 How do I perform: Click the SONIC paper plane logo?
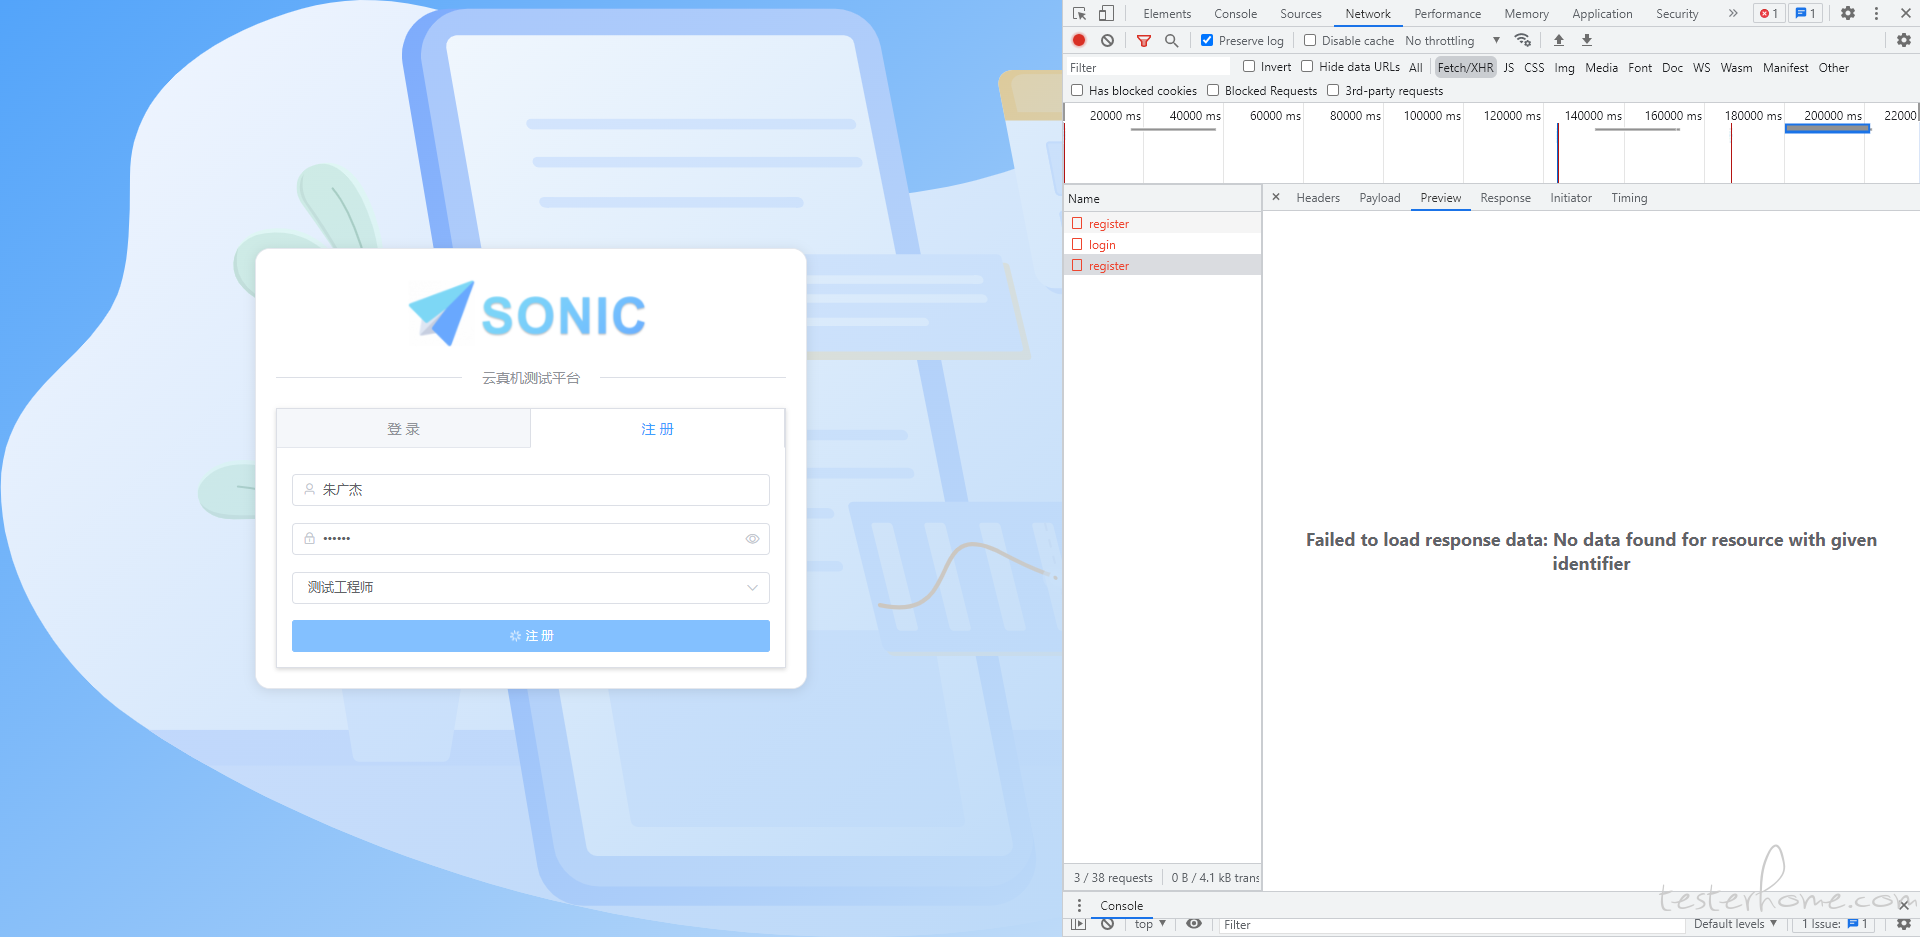(441, 313)
